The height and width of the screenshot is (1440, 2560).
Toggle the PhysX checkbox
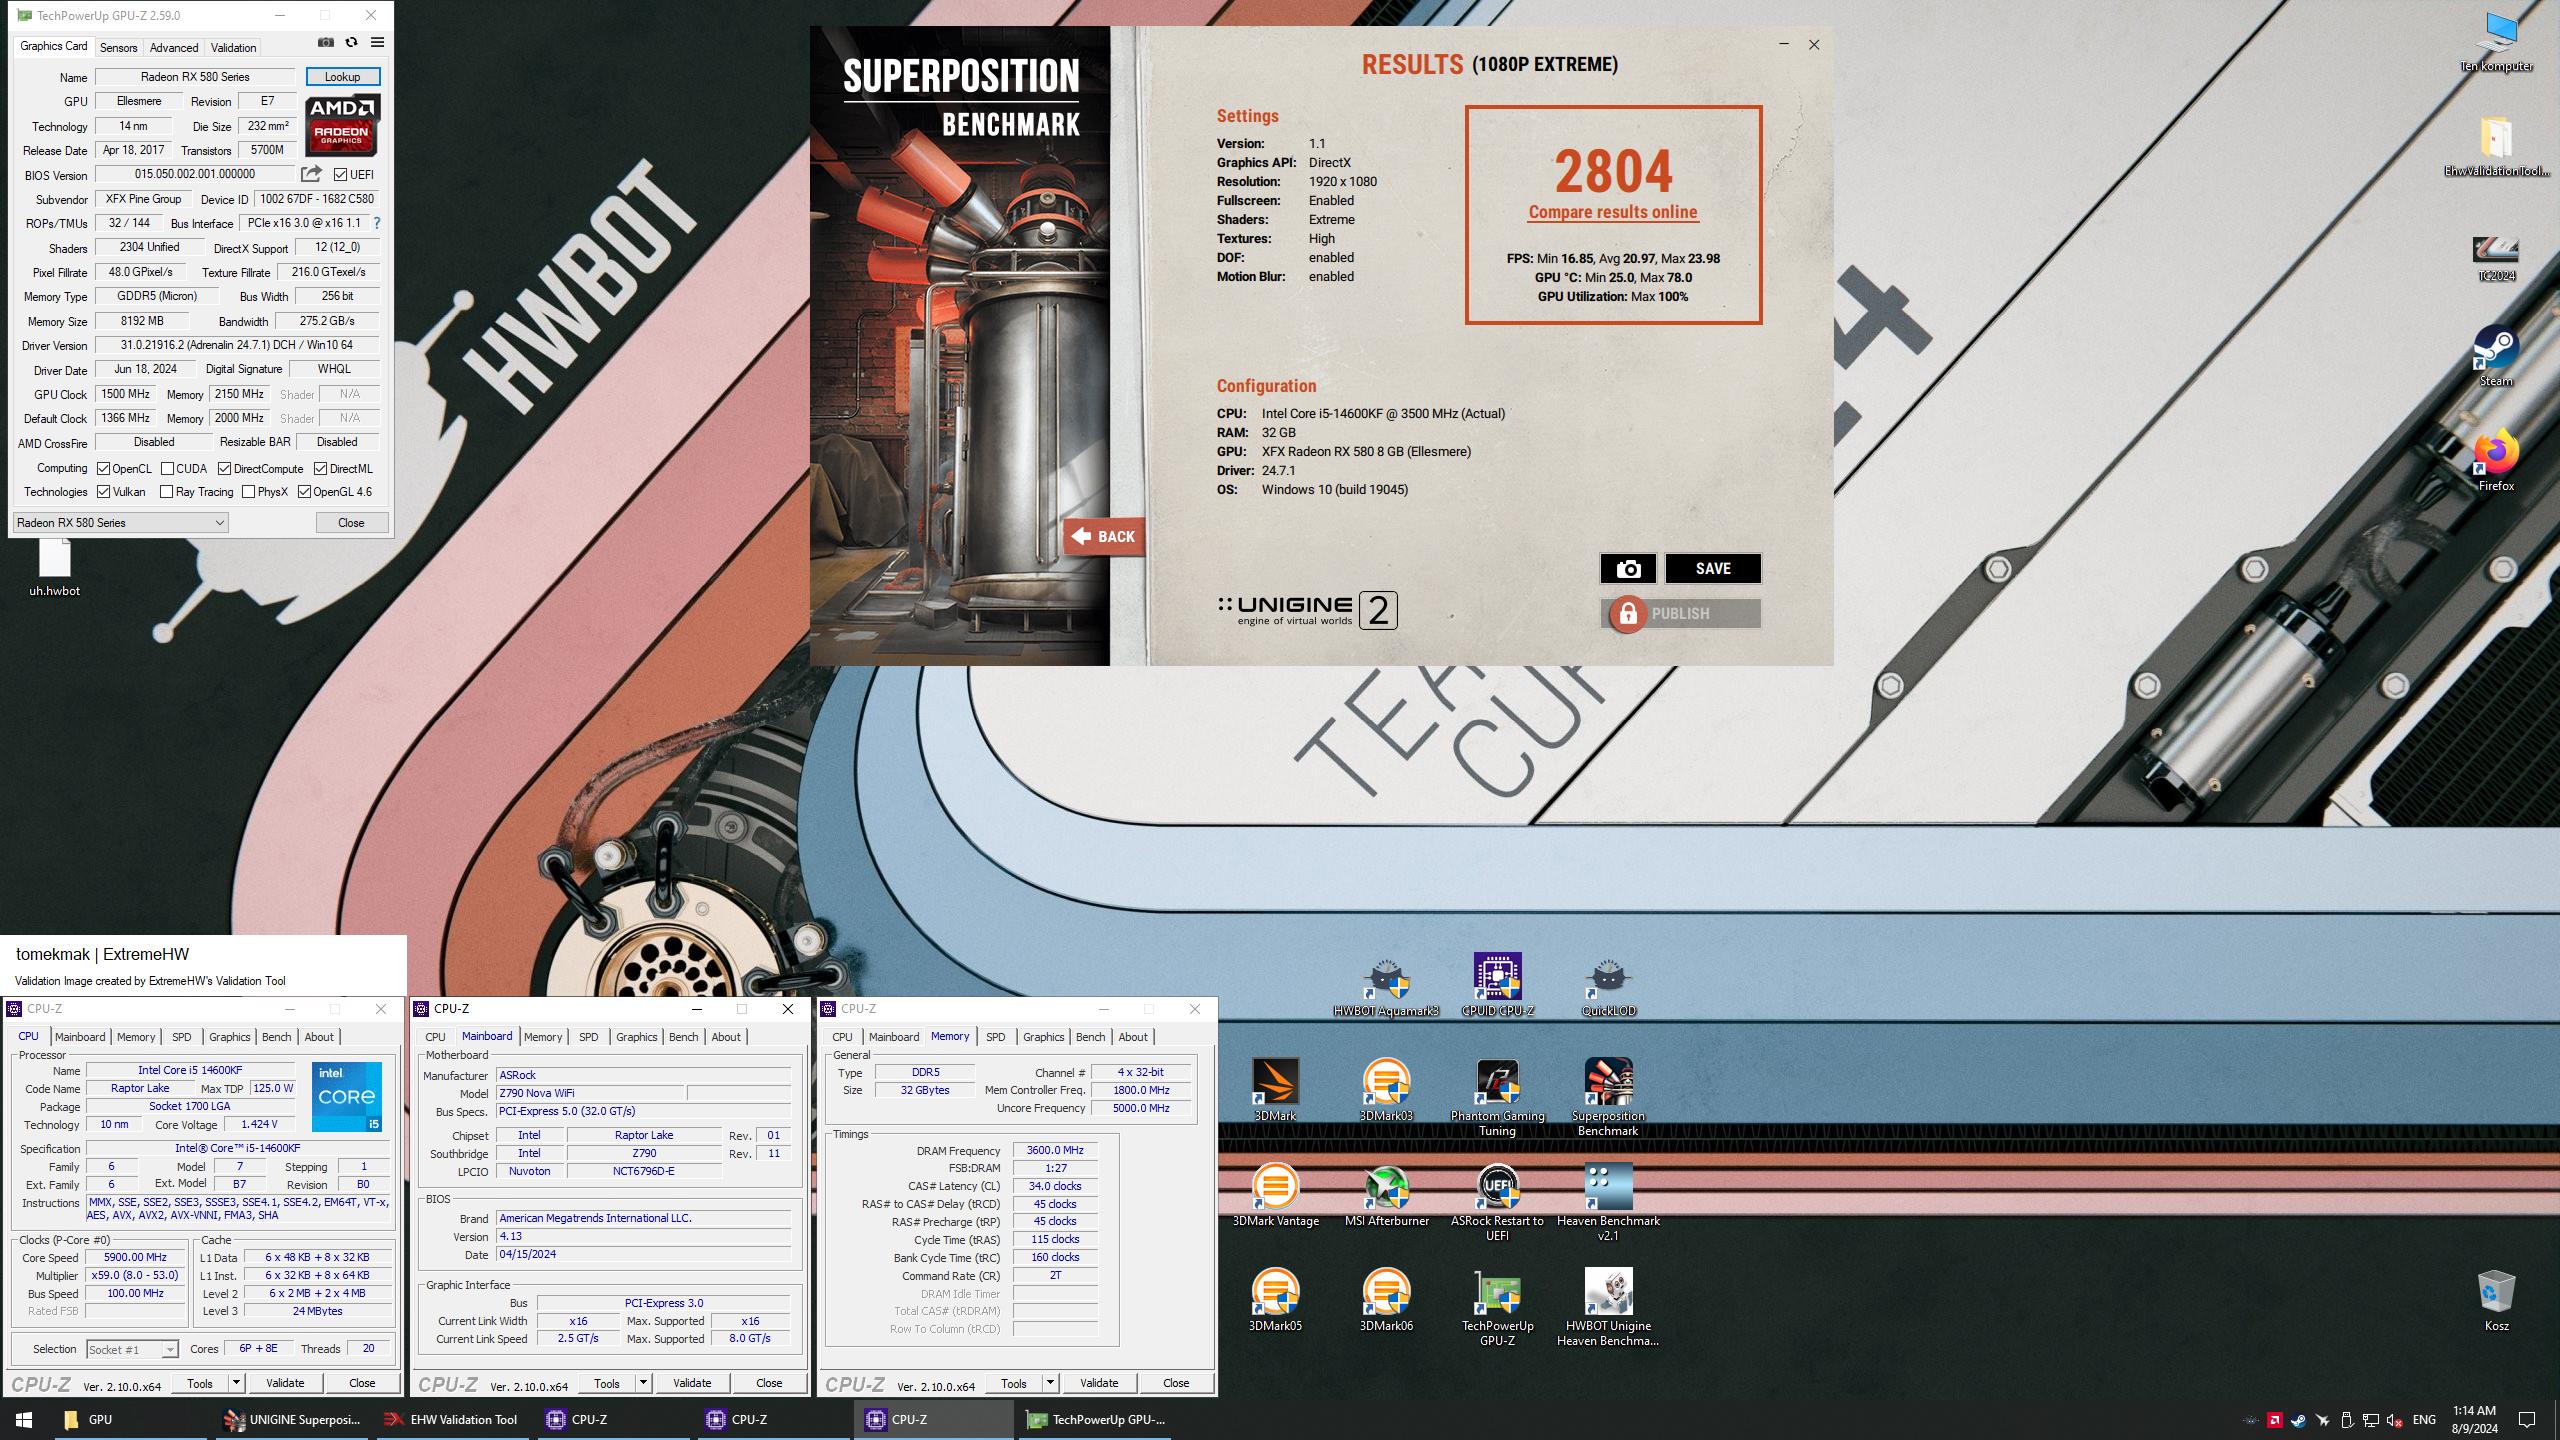point(248,491)
